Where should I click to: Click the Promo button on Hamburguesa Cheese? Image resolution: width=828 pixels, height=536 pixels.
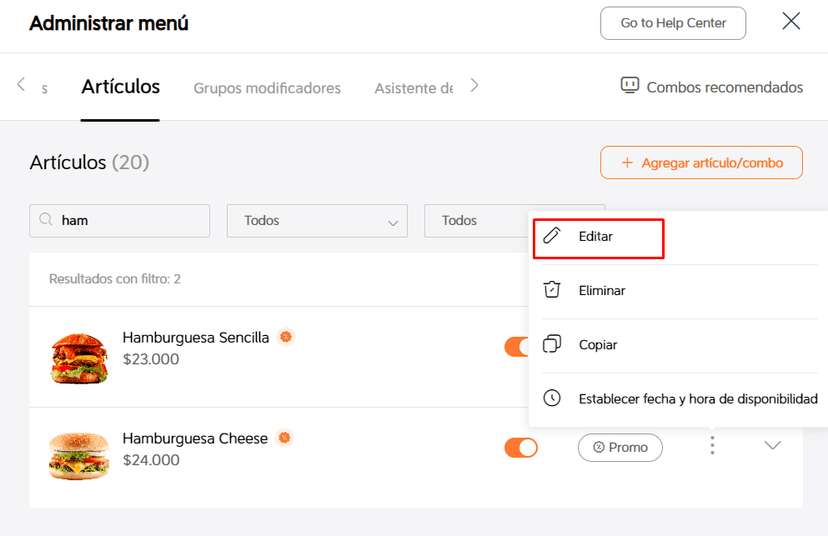tap(620, 447)
